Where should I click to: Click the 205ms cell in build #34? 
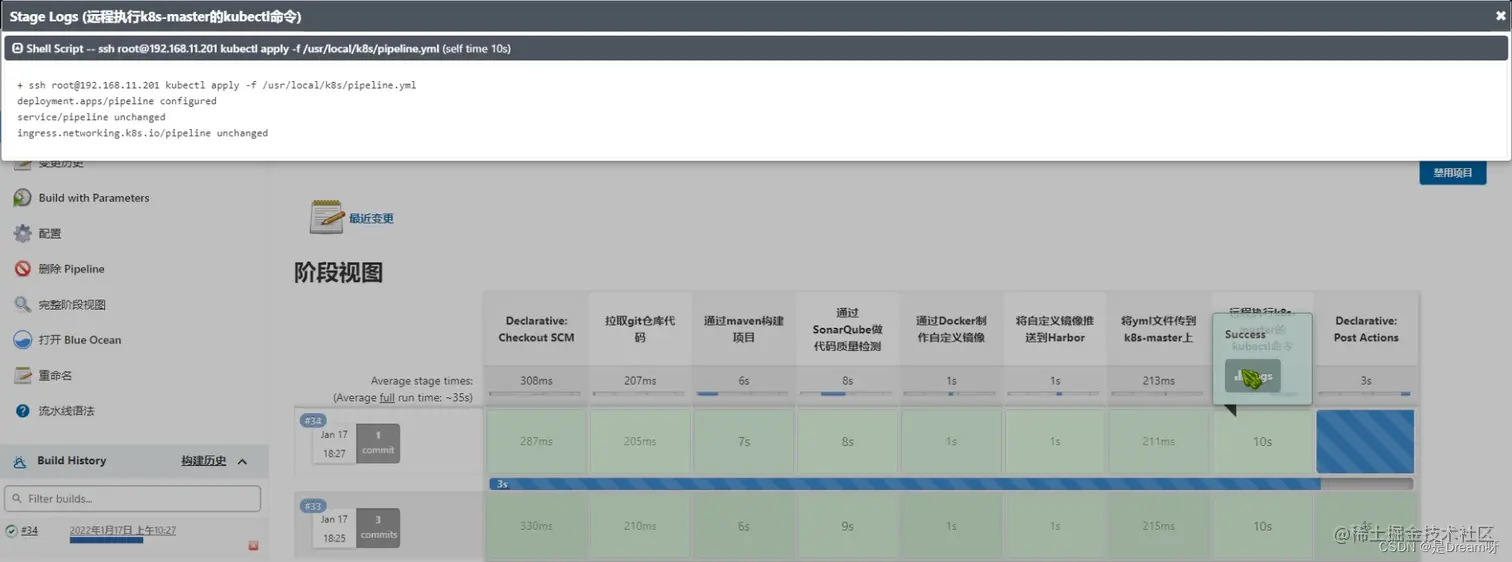(x=640, y=441)
